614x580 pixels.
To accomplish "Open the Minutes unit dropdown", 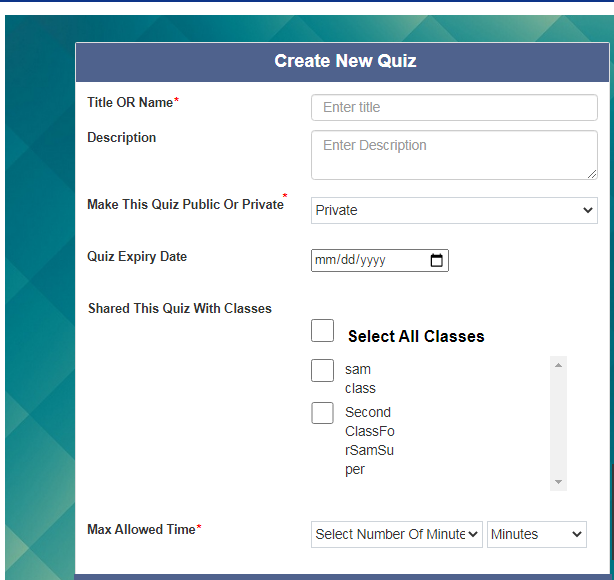I will pos(537,534).
